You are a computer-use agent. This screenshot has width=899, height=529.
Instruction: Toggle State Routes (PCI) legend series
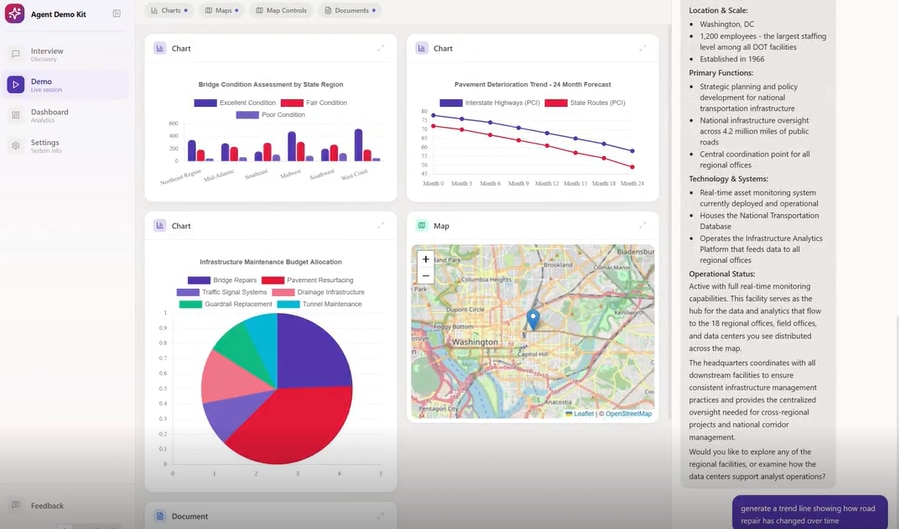pos(585,103)
